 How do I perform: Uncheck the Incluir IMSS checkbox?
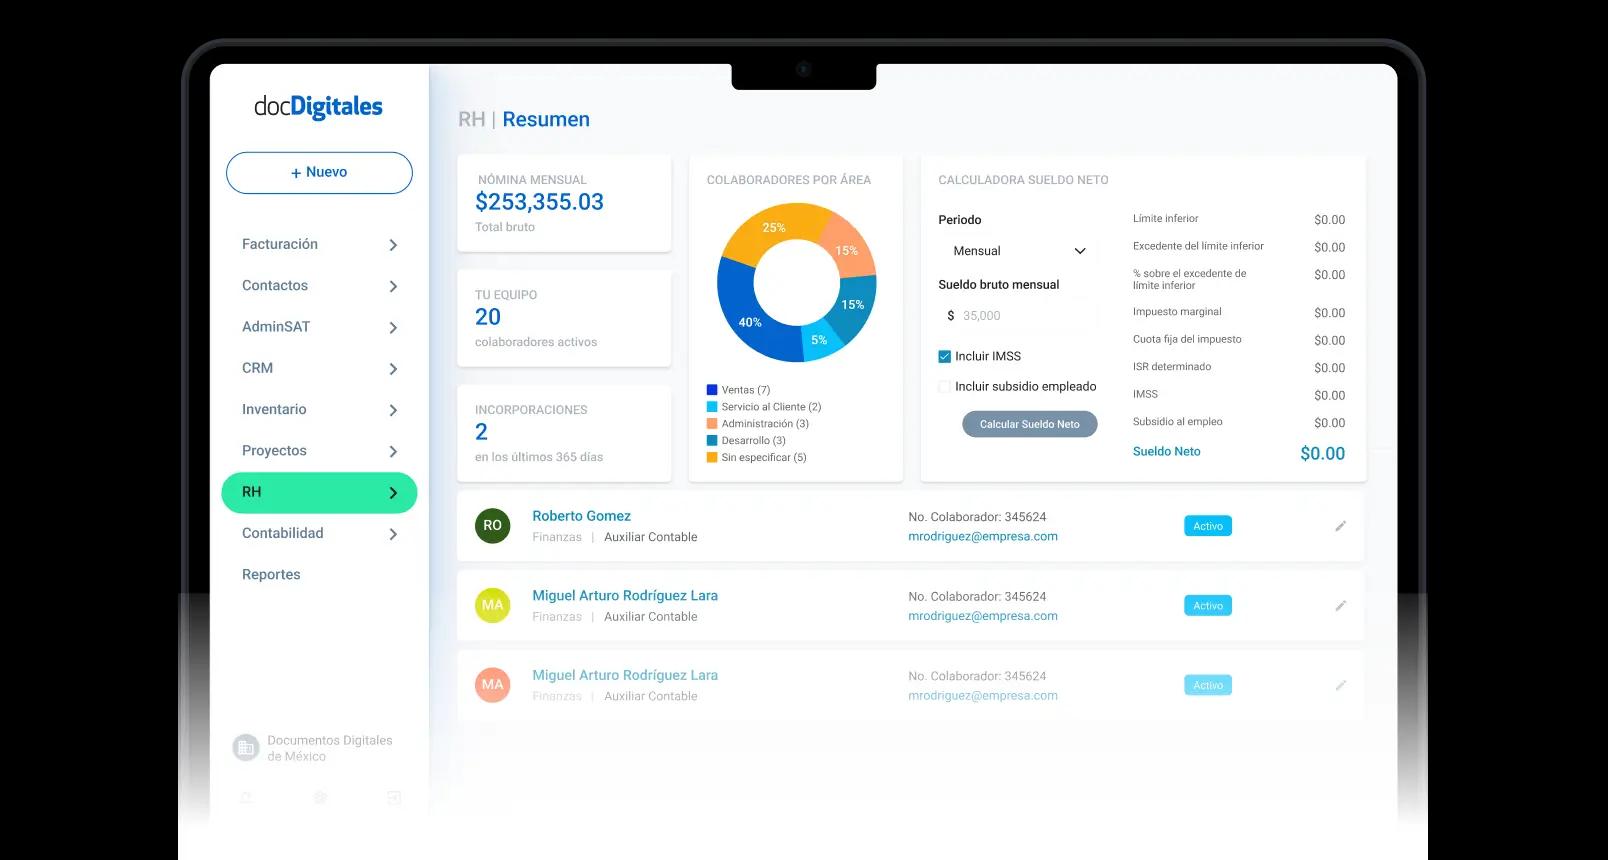pyautogui.click(x=944, y=356)
